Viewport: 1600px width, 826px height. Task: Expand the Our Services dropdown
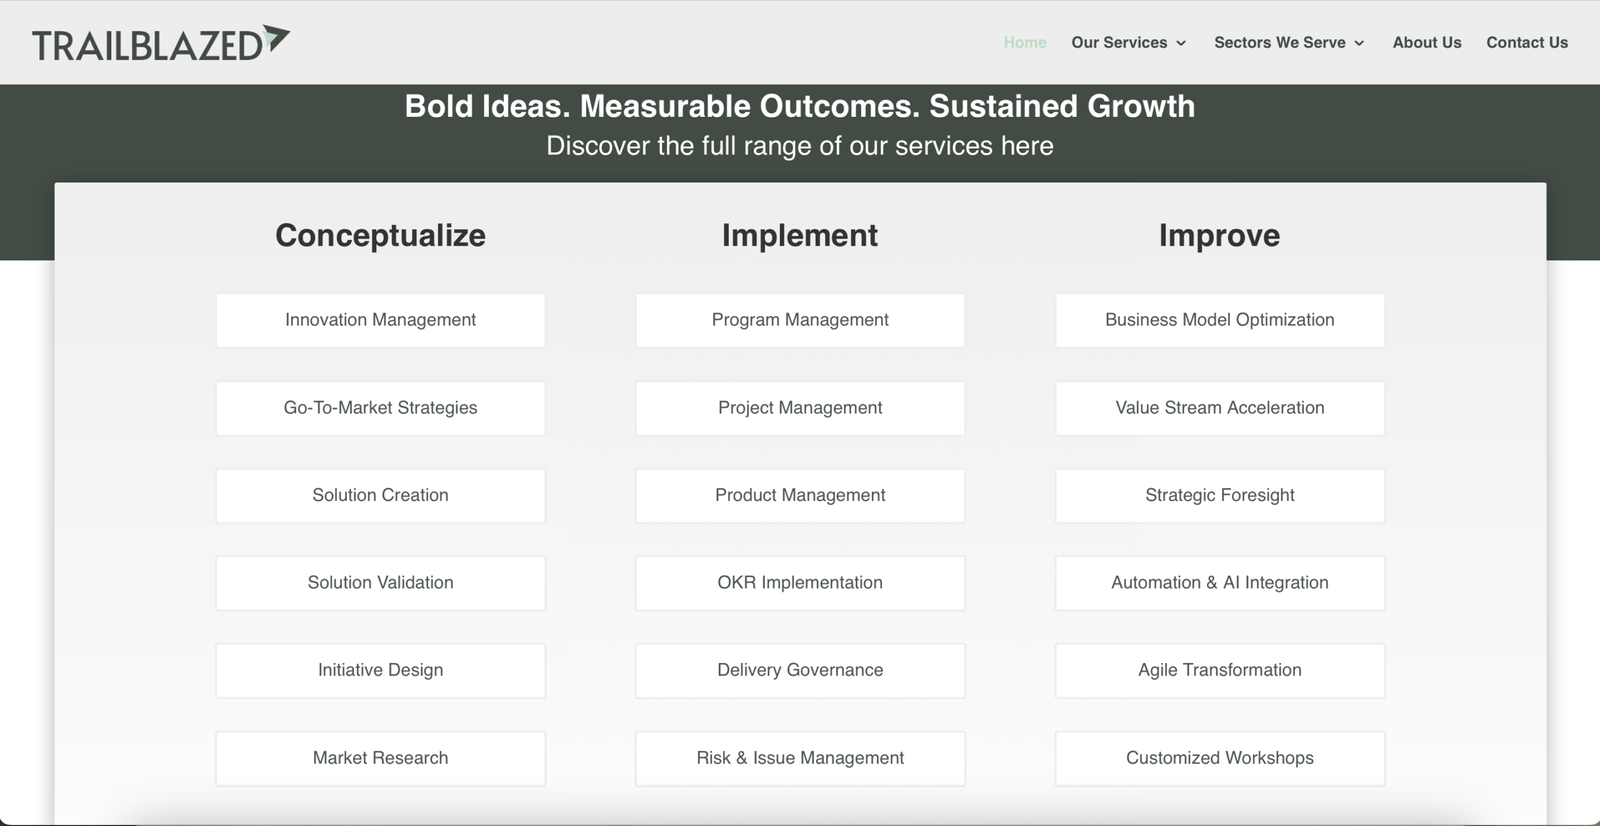(x=1120, y=42)
